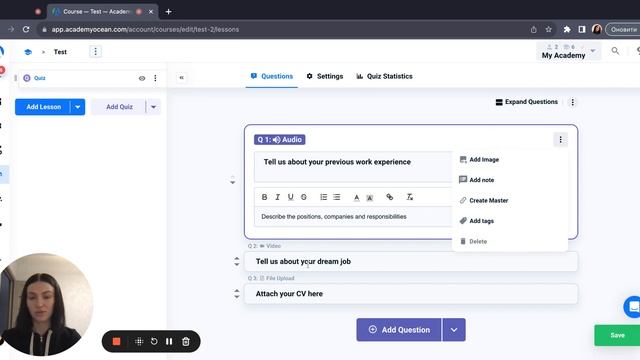Open the browser profile avatar

point(597,29)
